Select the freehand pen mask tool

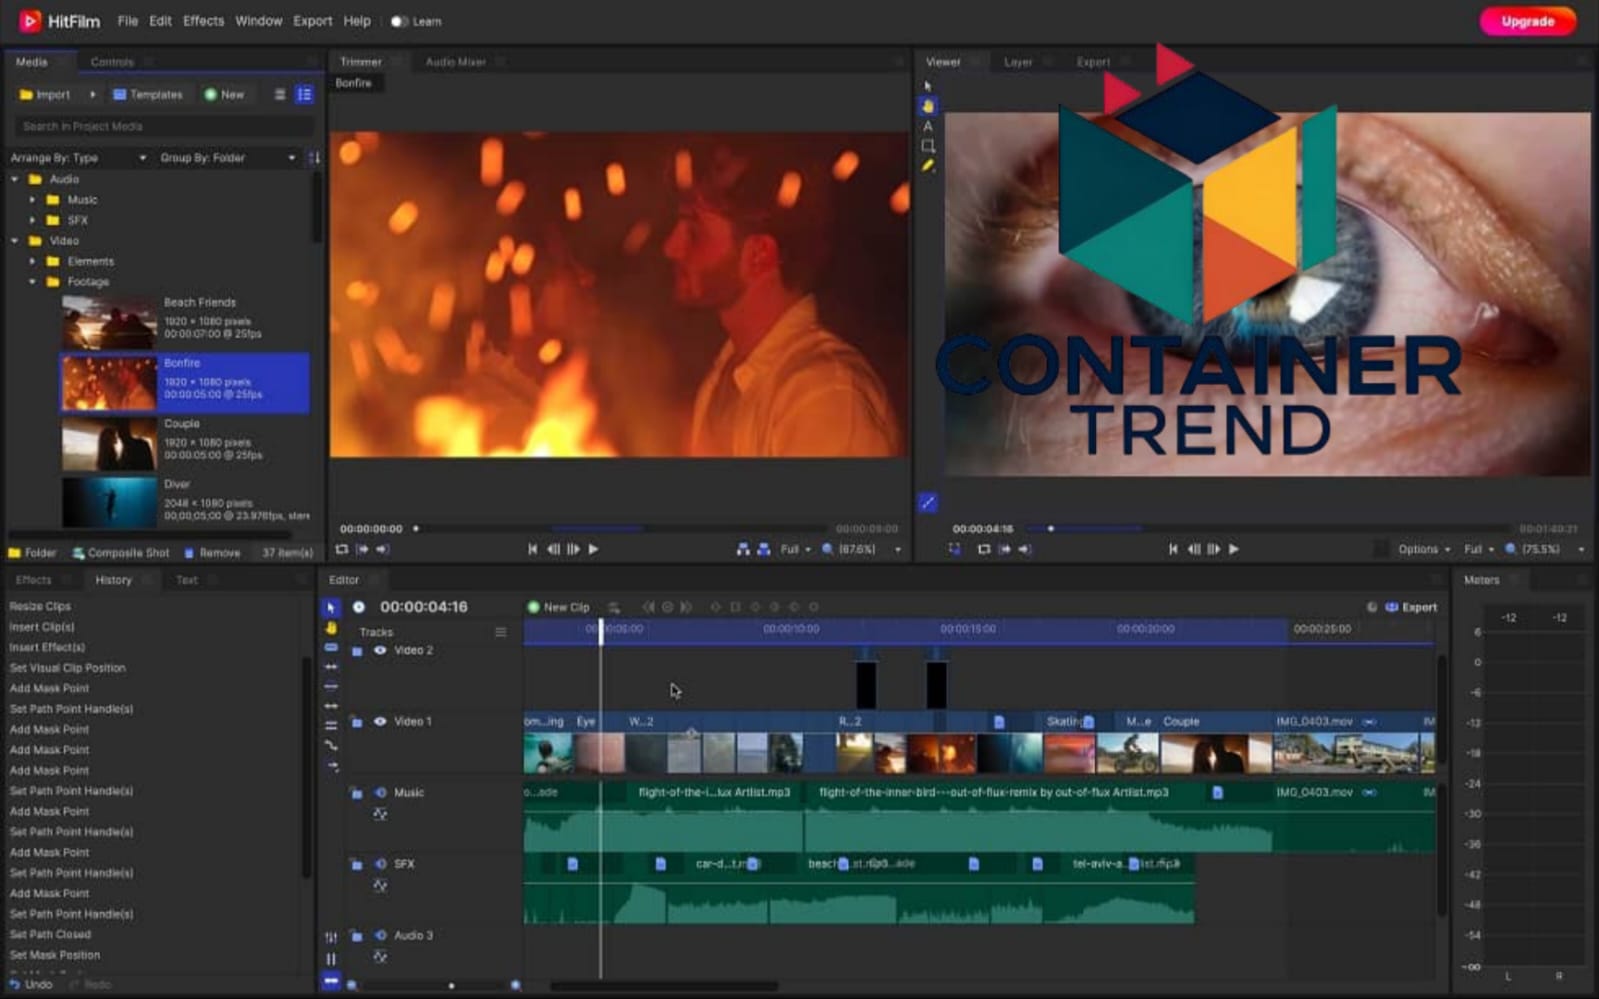[x=928, y=166]
